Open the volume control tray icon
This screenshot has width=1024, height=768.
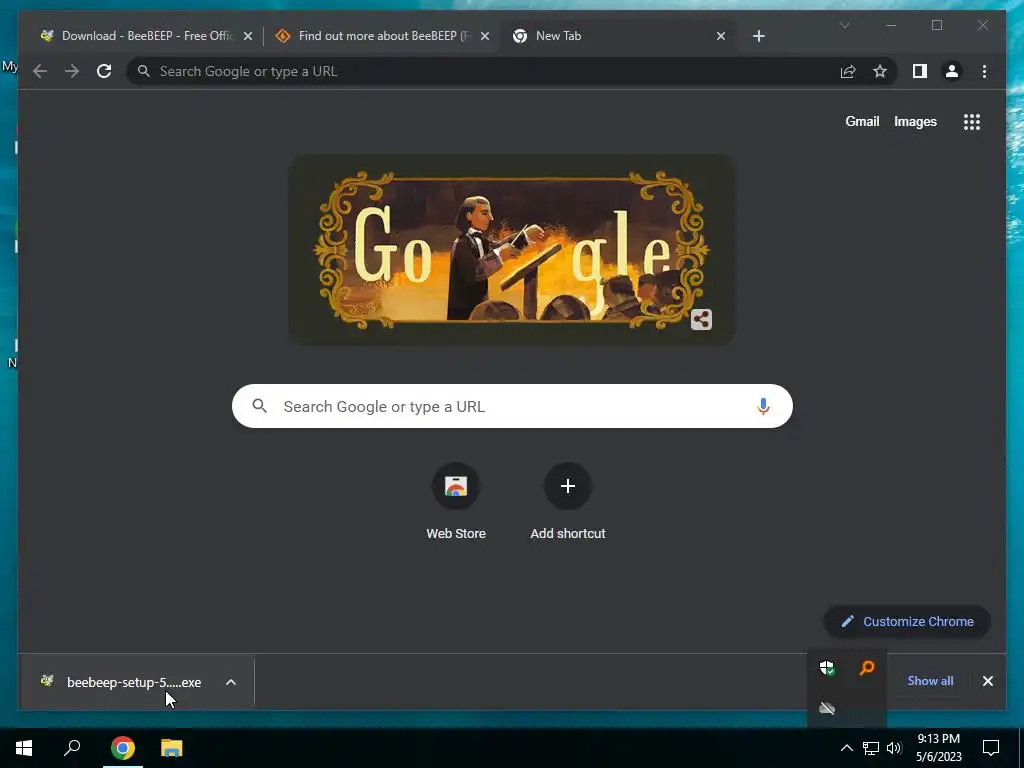point(894,748)
